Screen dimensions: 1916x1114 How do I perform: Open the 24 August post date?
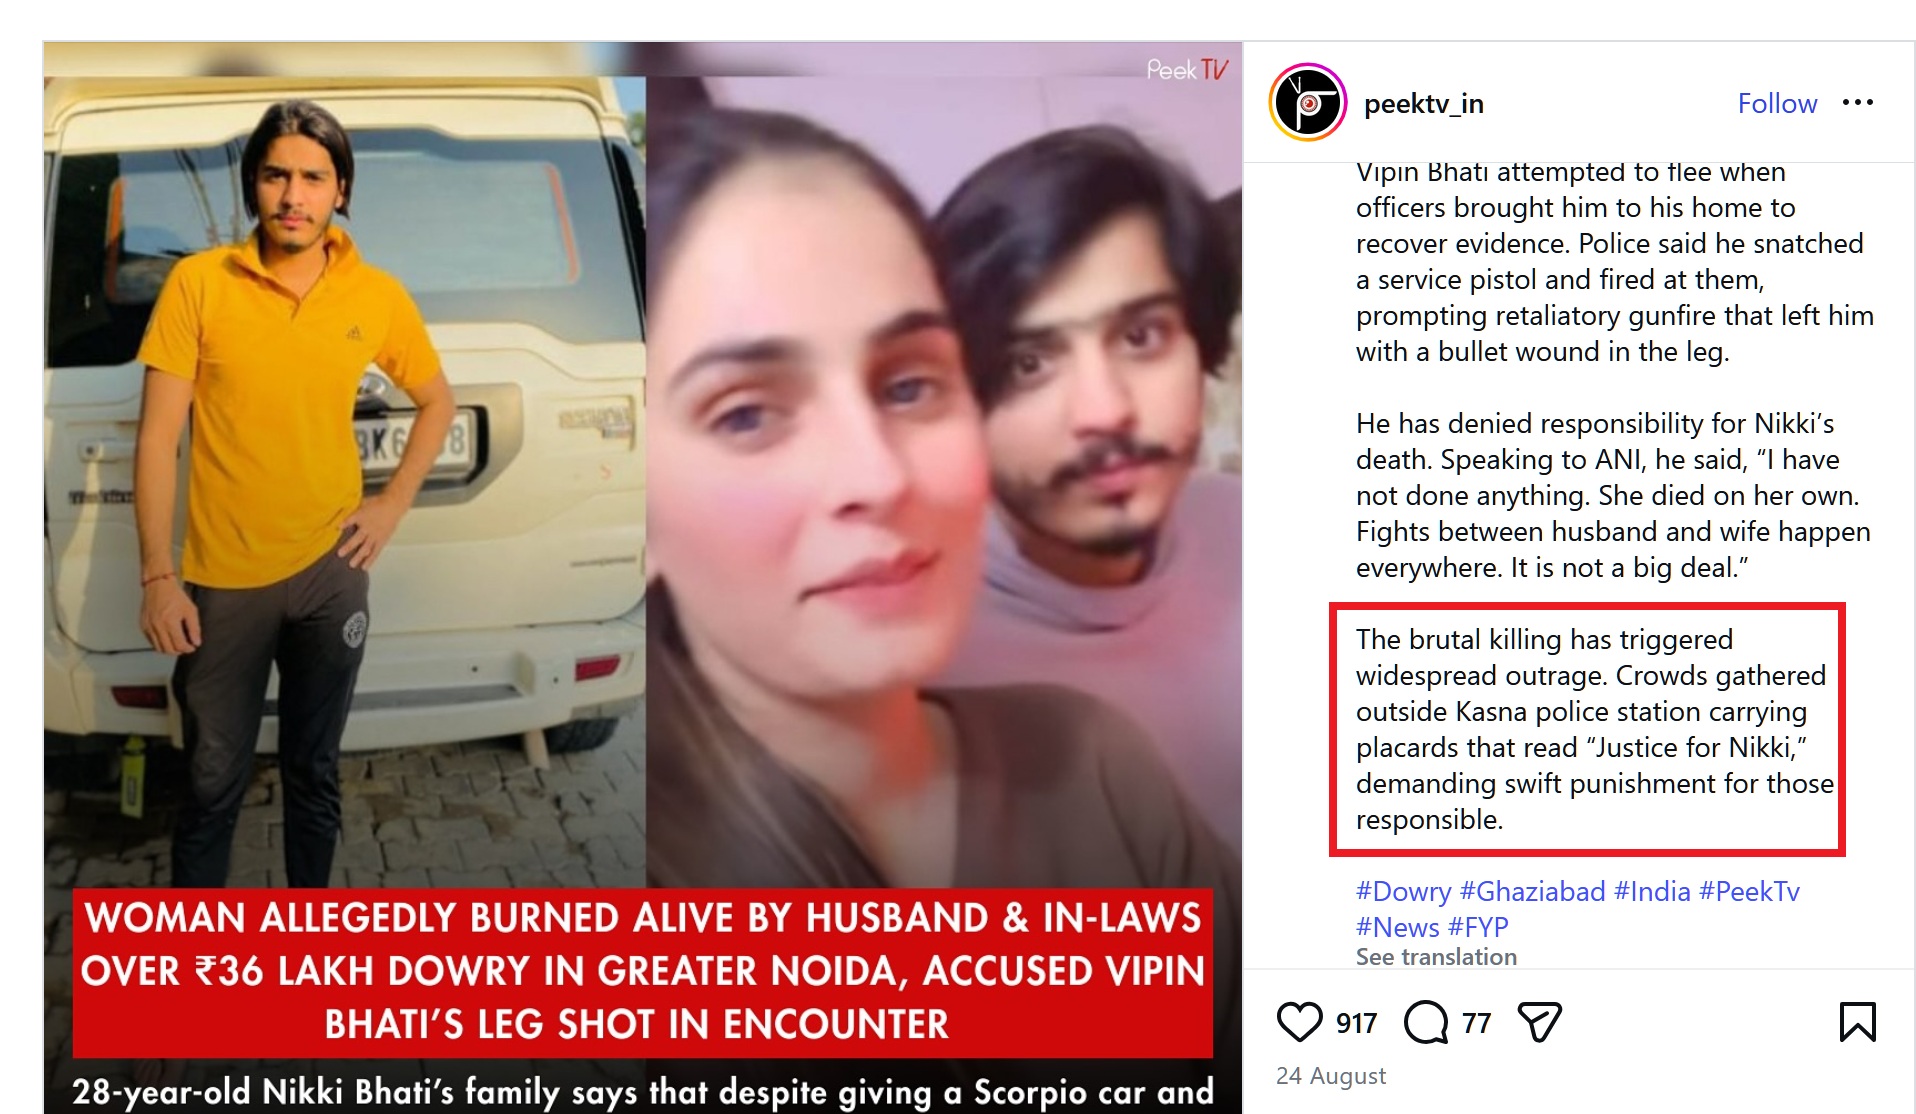coord(1330,1076)
